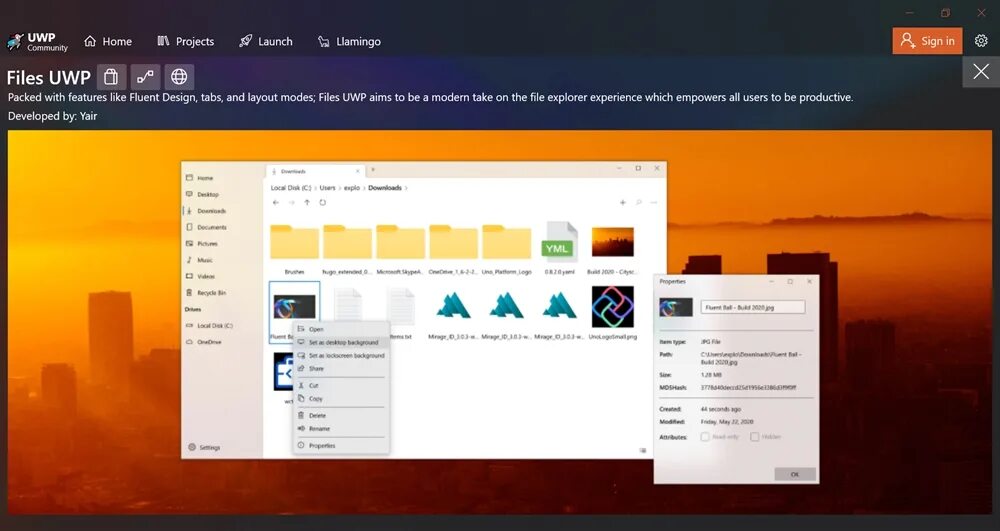The image size is (1000, 531).
Task: Open the Launch page
Action: [265, 41]
